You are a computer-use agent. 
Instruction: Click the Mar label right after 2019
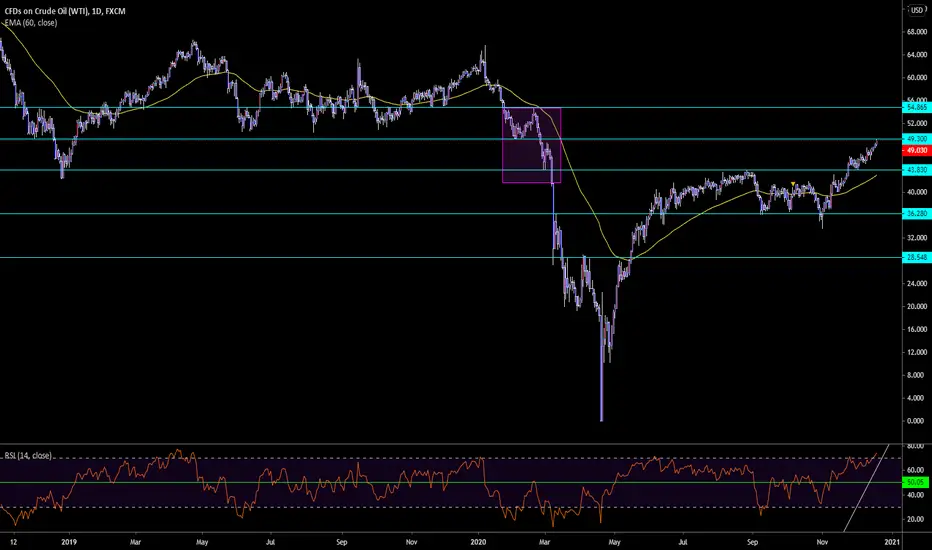pyautogui.click(x=136, y=542)
